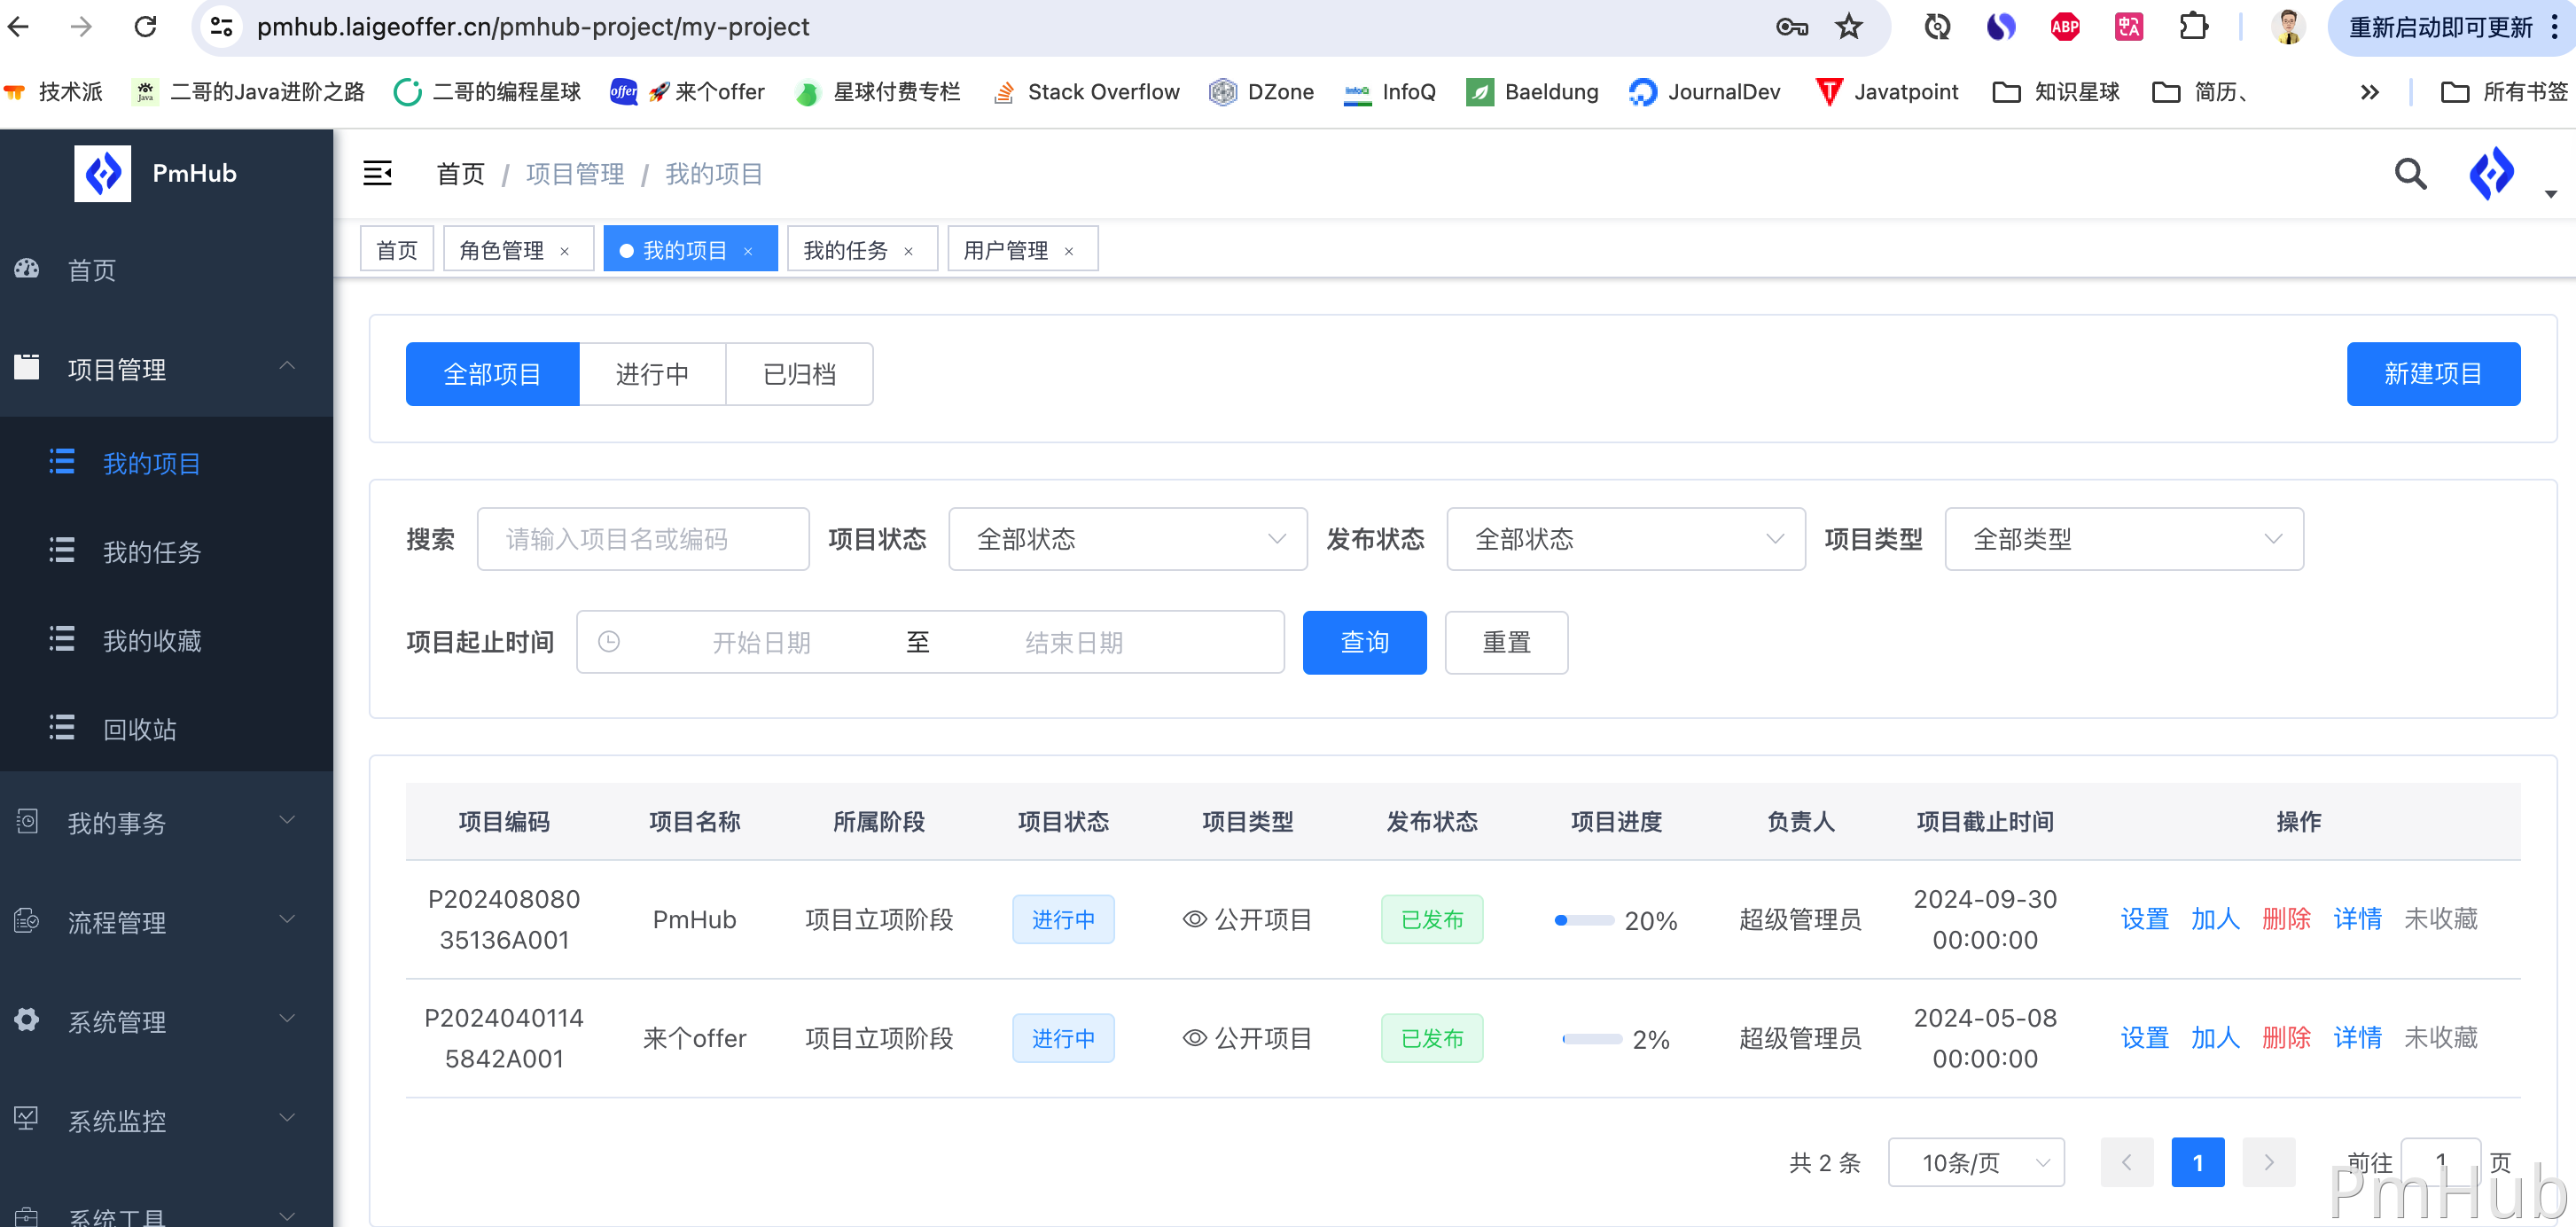2576x1227 pixels.
Task: Bookmark page with the star icon
Action: [x=1848, y=27]
